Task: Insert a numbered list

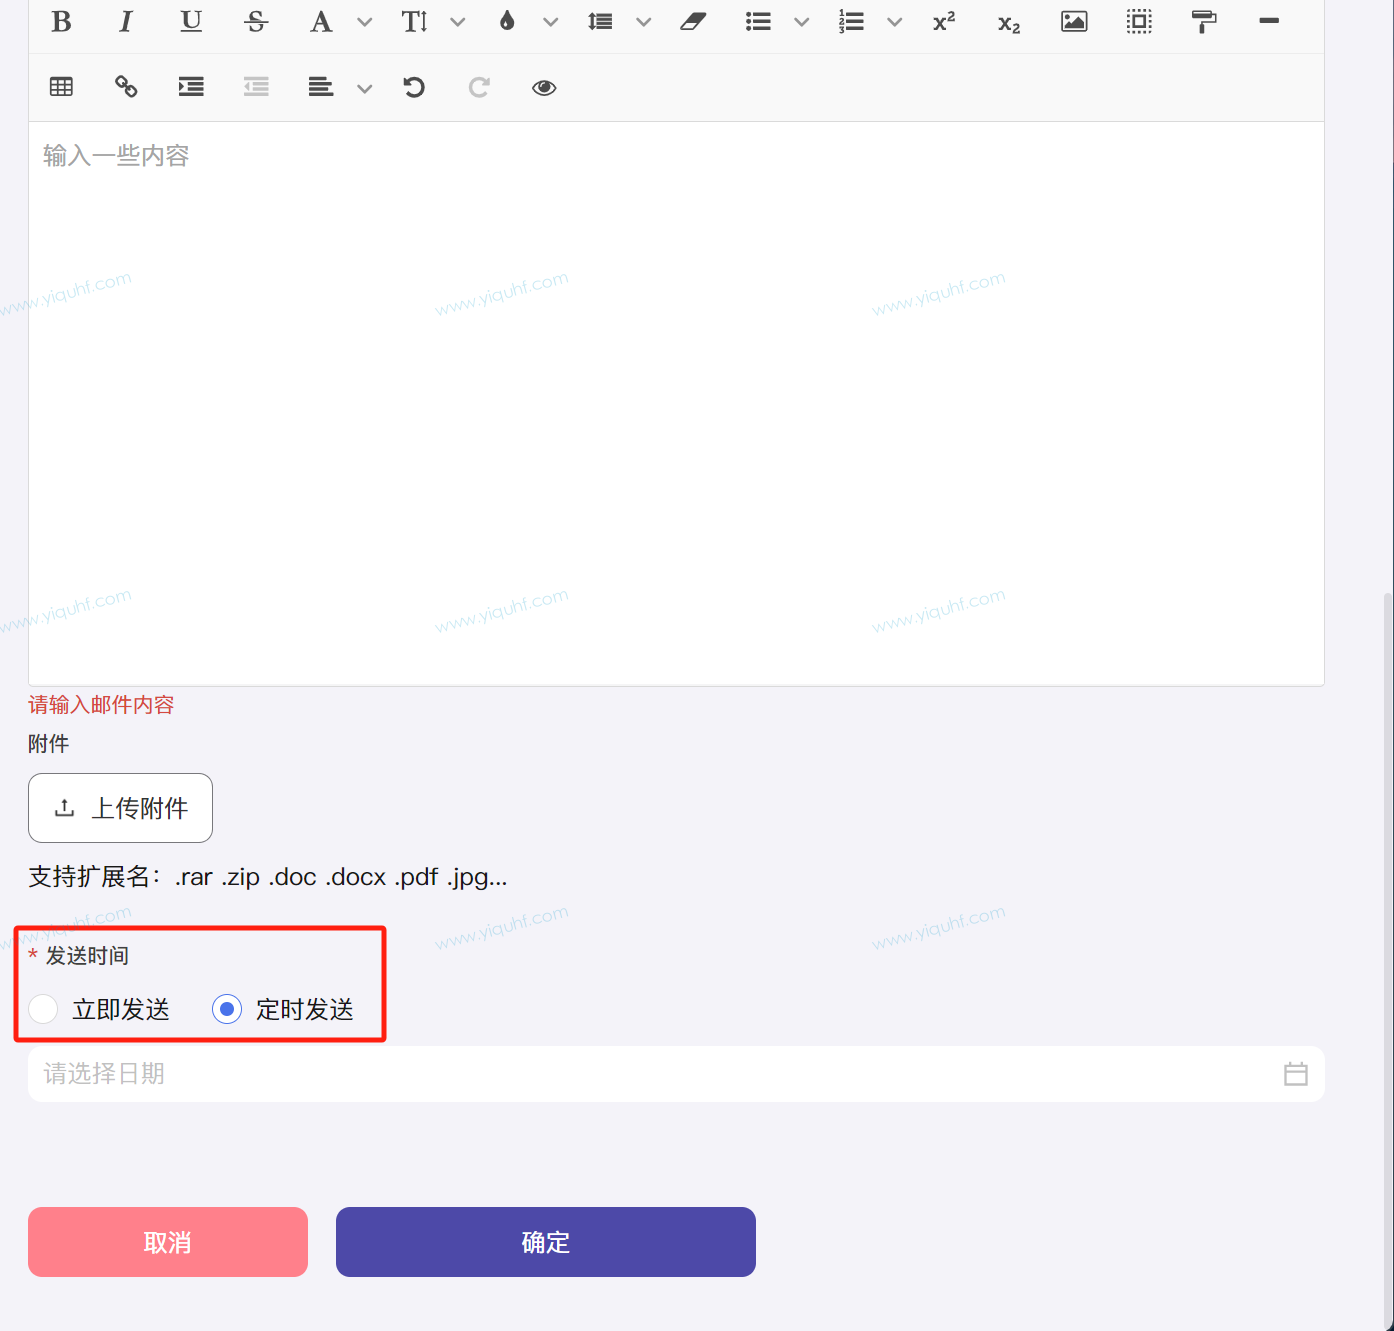Action: point(851,21)
